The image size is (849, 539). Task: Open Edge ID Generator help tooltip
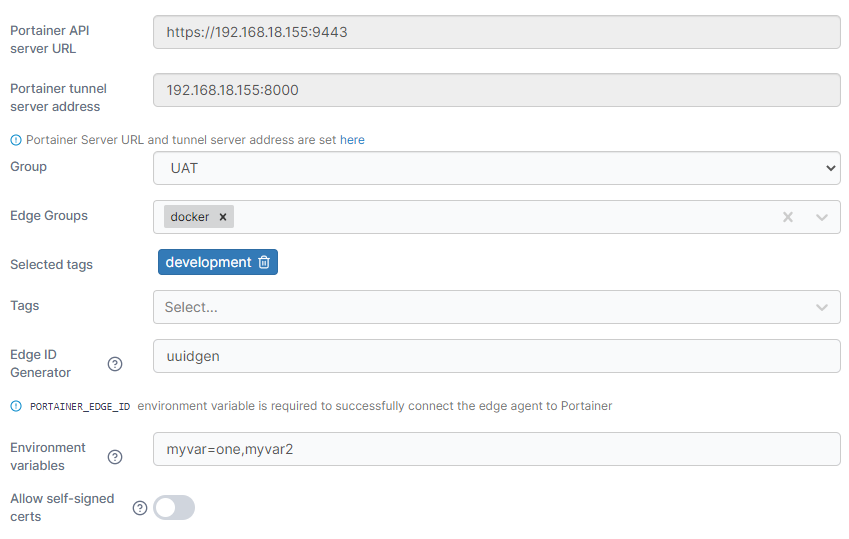tap(115, 364)
